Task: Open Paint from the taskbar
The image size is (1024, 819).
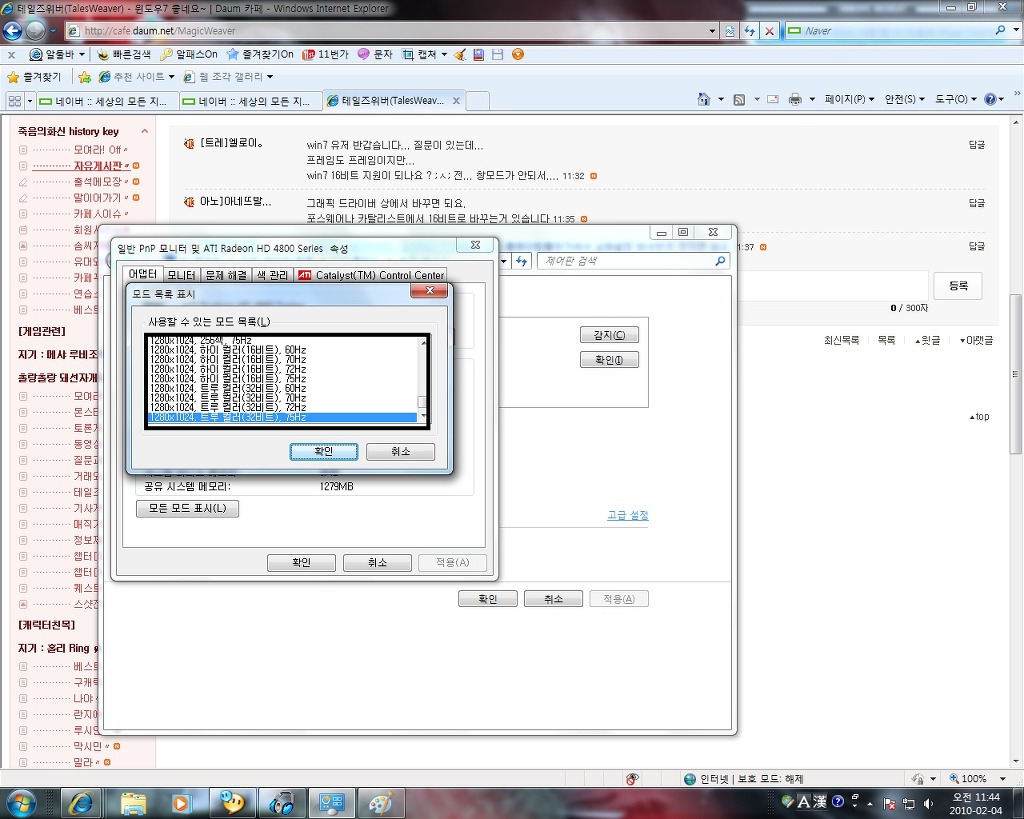Action: tap(379, 803)
